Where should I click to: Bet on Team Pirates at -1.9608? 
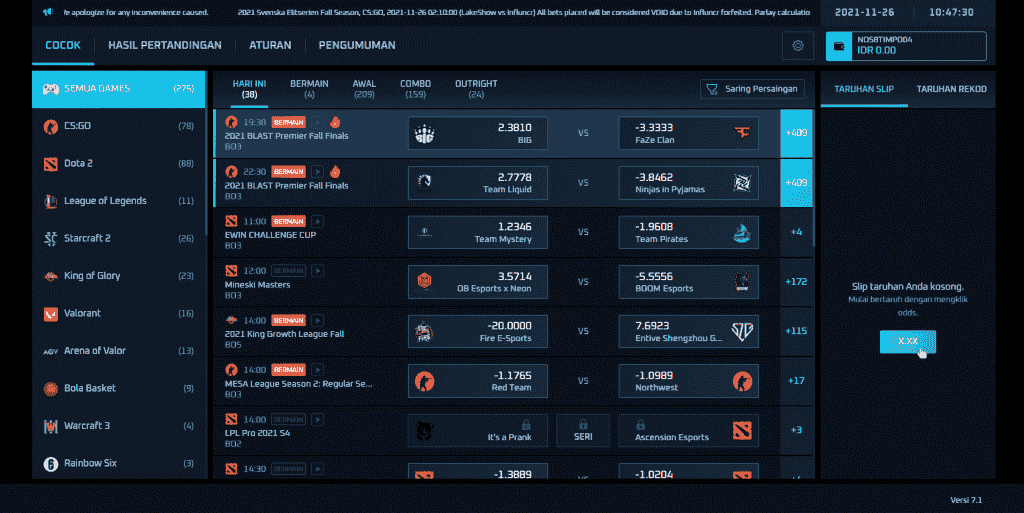coord(688,232)
